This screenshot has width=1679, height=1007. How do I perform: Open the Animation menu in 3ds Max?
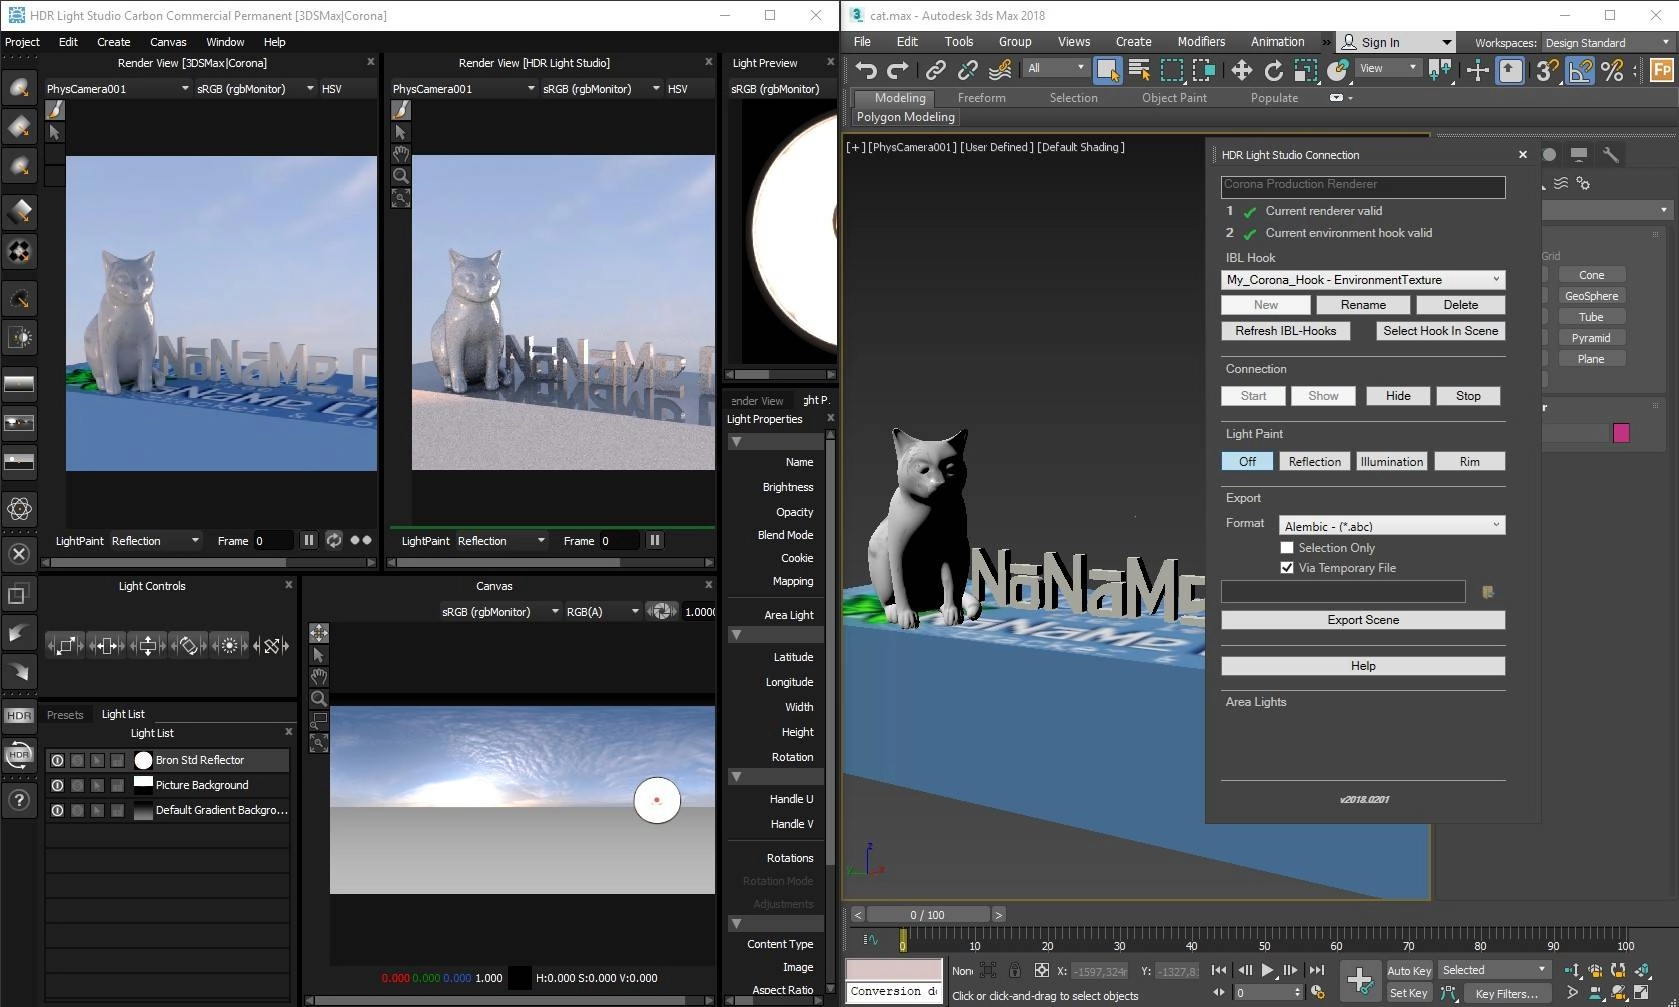click(x=1277, y=42)
